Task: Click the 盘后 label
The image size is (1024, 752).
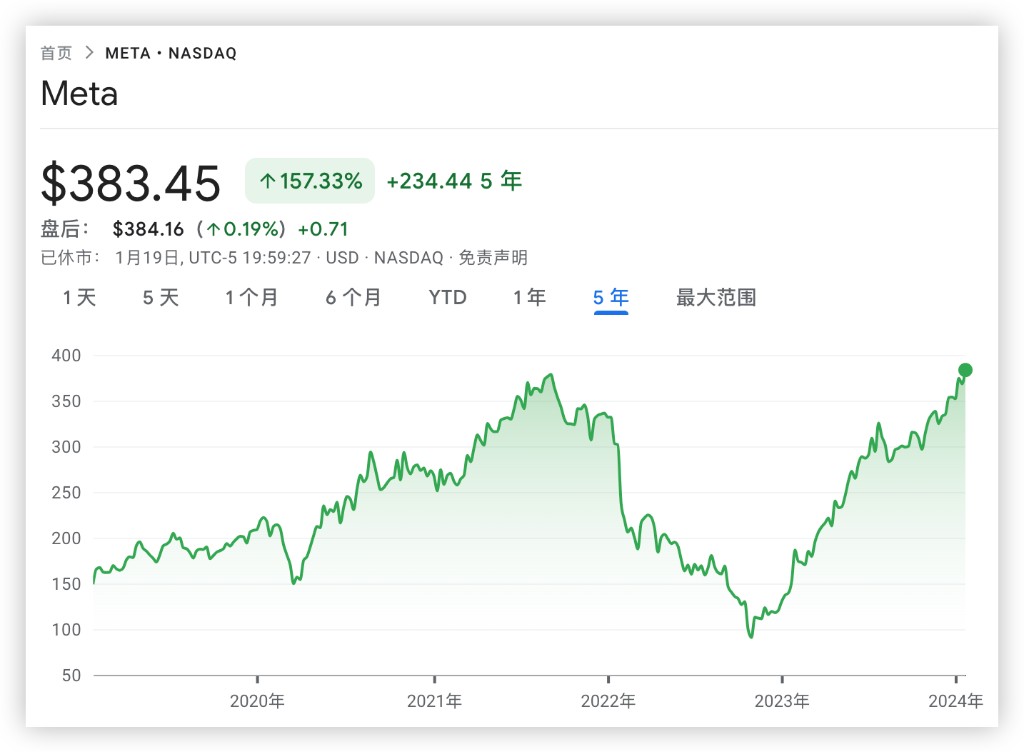Action: click(65, 229)
